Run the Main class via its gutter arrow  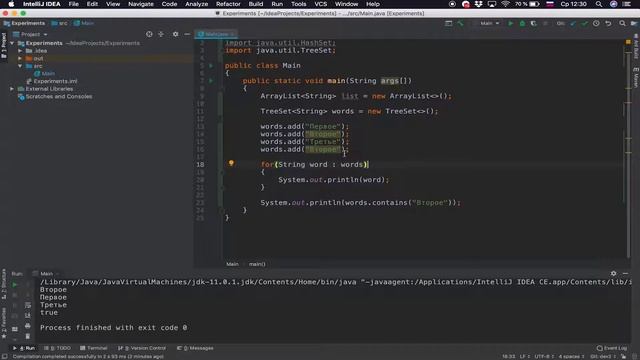tap(211, 66)
